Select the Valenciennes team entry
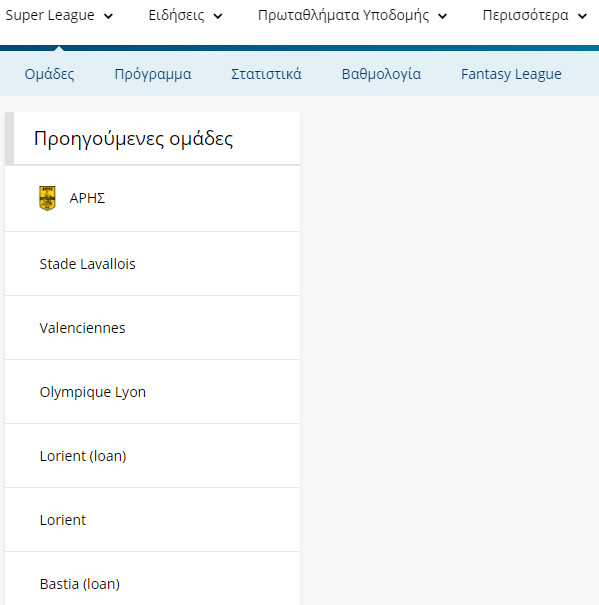 click(x=152, y=328)
